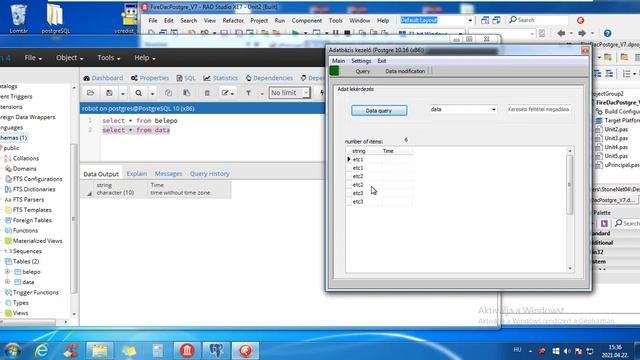The image size is (640, 360).
Task: Open the pgAdmin File menu
Action: [x=33, y=58]
